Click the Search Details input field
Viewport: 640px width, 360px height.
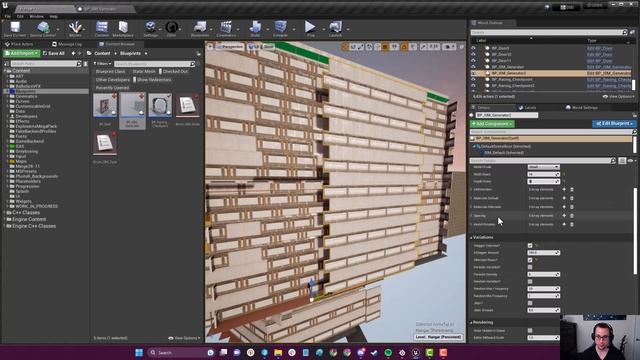(542, 161)
